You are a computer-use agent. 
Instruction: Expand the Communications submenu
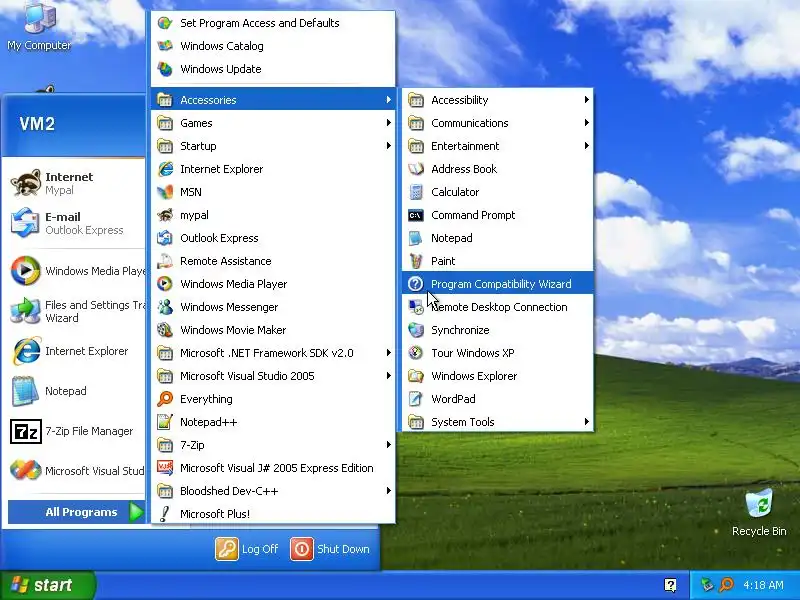pos(497,123)
